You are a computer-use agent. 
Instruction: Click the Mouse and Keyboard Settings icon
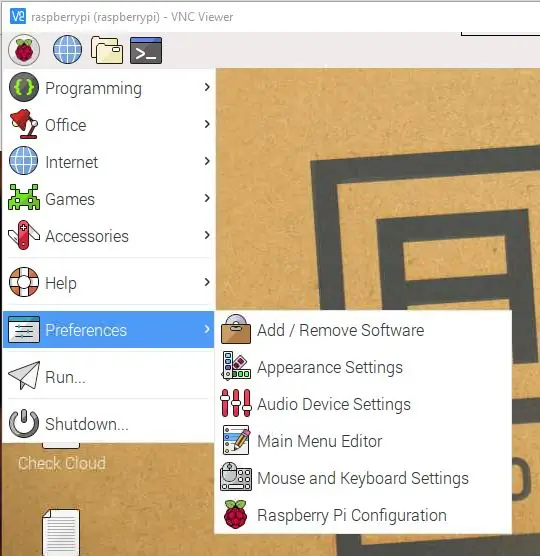236,477
